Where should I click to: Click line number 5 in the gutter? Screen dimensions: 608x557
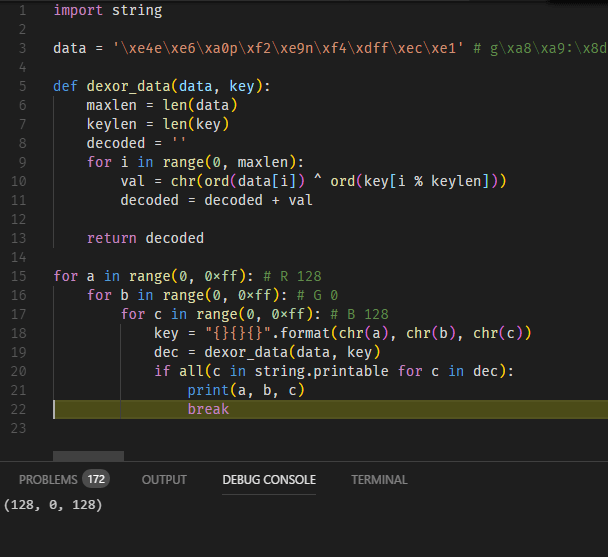click(22, 86)
